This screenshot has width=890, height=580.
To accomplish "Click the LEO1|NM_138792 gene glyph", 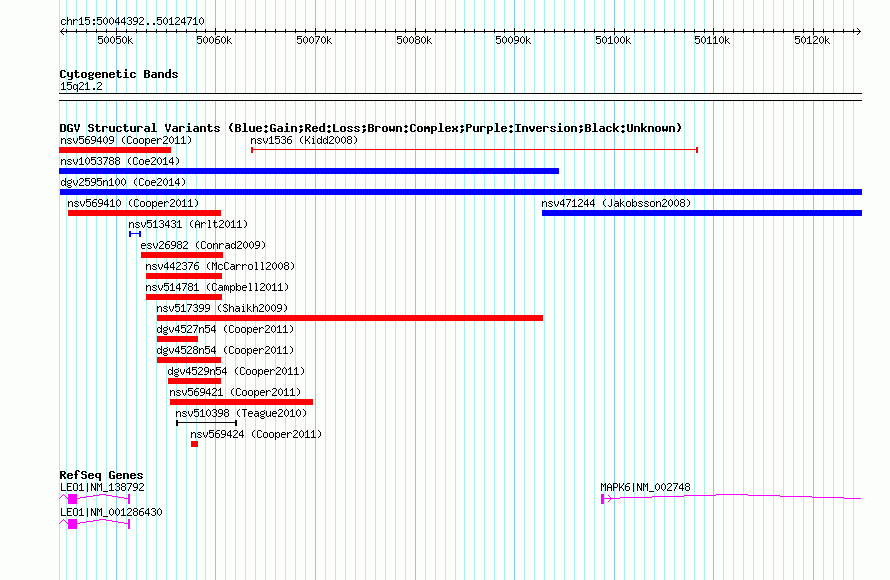I will [x=95, y=499].
